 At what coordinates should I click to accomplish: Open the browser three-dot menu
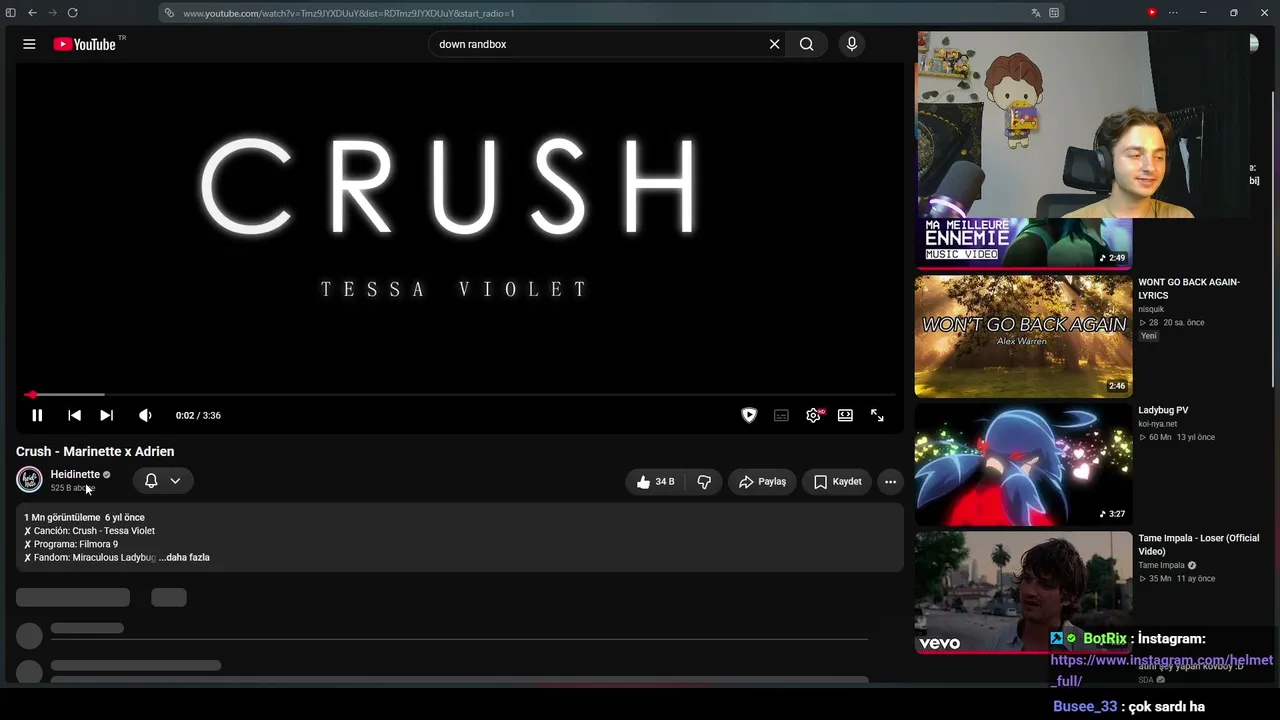1173,13
